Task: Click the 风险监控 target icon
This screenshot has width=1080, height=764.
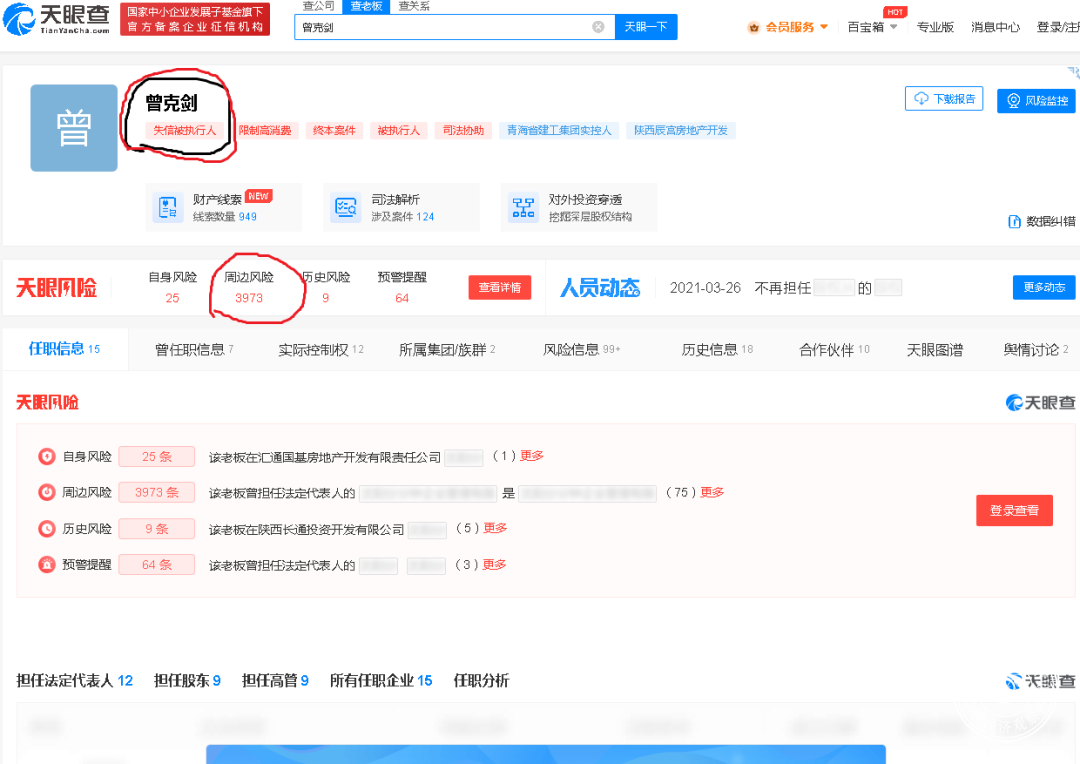Action: coord(1013,101)
